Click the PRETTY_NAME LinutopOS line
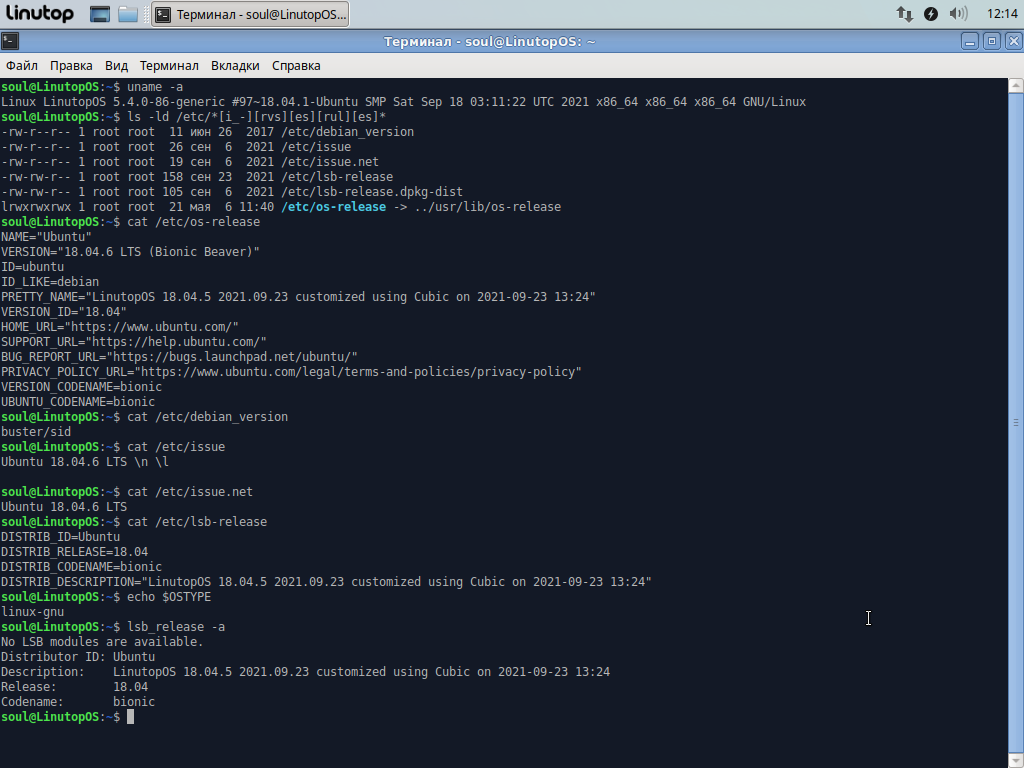The height and width of the screenshot is (768, 1024). tap(298, 297)
